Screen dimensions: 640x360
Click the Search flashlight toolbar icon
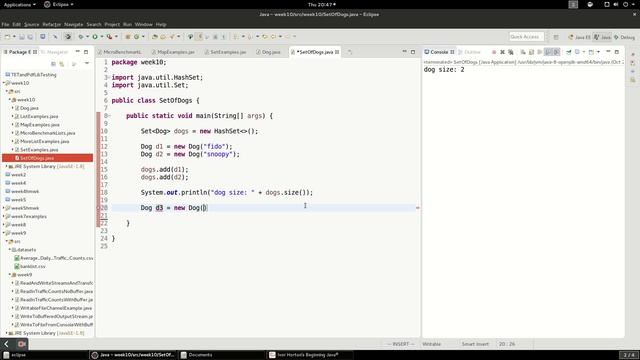pyautogui.click(x=172, y=37)
